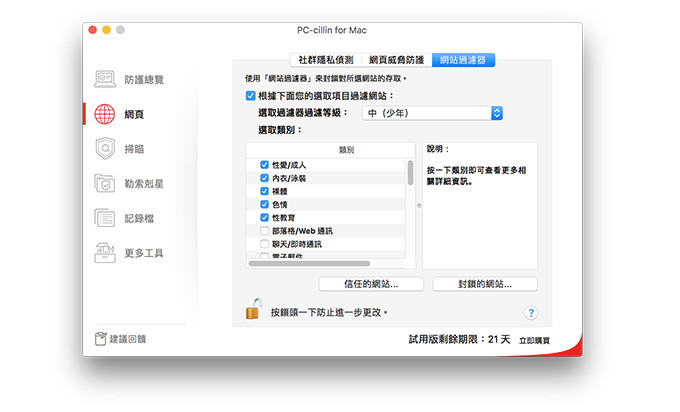Click the 防護總覽 overview icon in sidebar
Image resolution: width=680 pixels, height=412 pixels.
tap(106, 79)
